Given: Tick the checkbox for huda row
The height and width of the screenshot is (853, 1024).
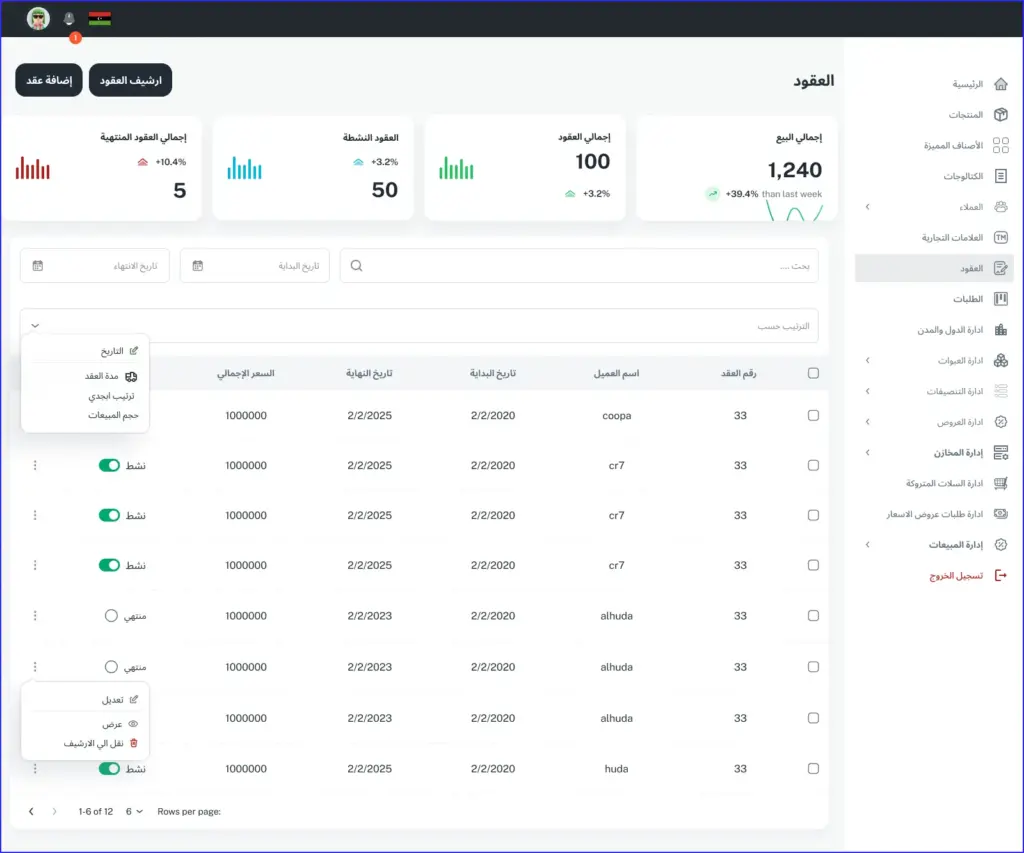Looking at the screenshot, I should [x=813, y=769].
